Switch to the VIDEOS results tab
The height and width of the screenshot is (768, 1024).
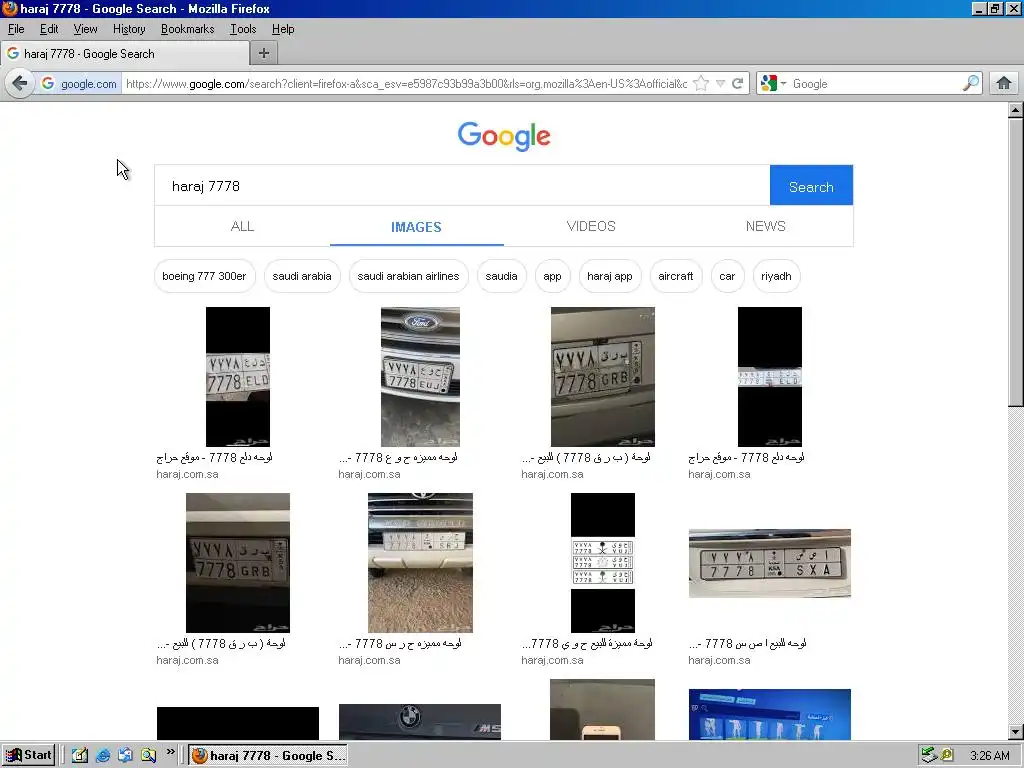click(x=591, y=226)
